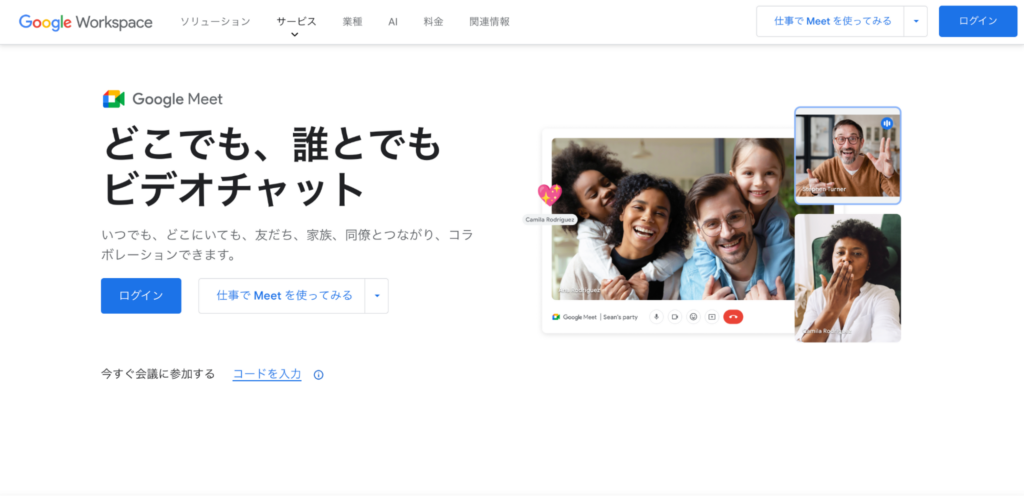
Task: Click the blue ログイン button in header
Action: point(977,21)
